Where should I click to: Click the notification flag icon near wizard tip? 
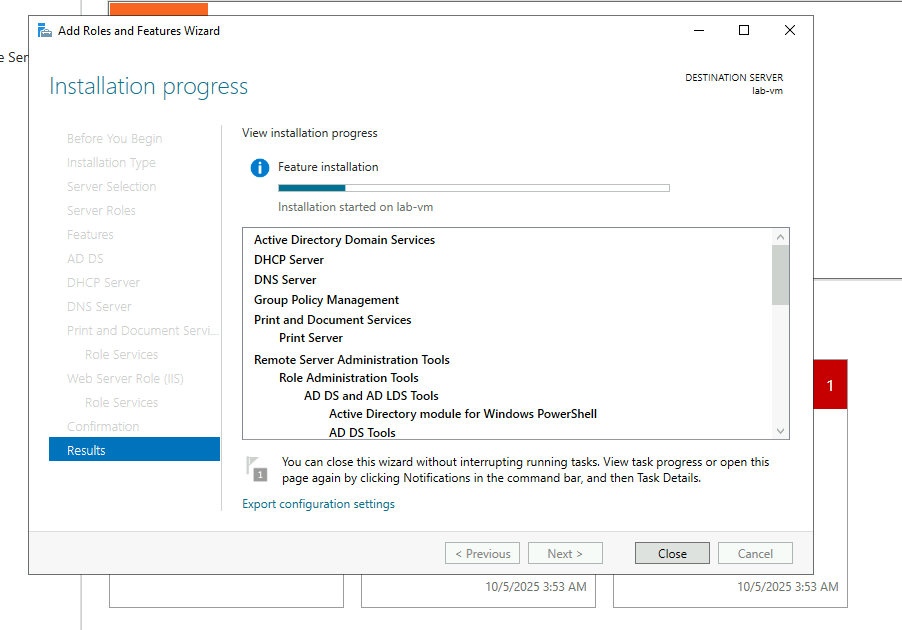(256, 469)
